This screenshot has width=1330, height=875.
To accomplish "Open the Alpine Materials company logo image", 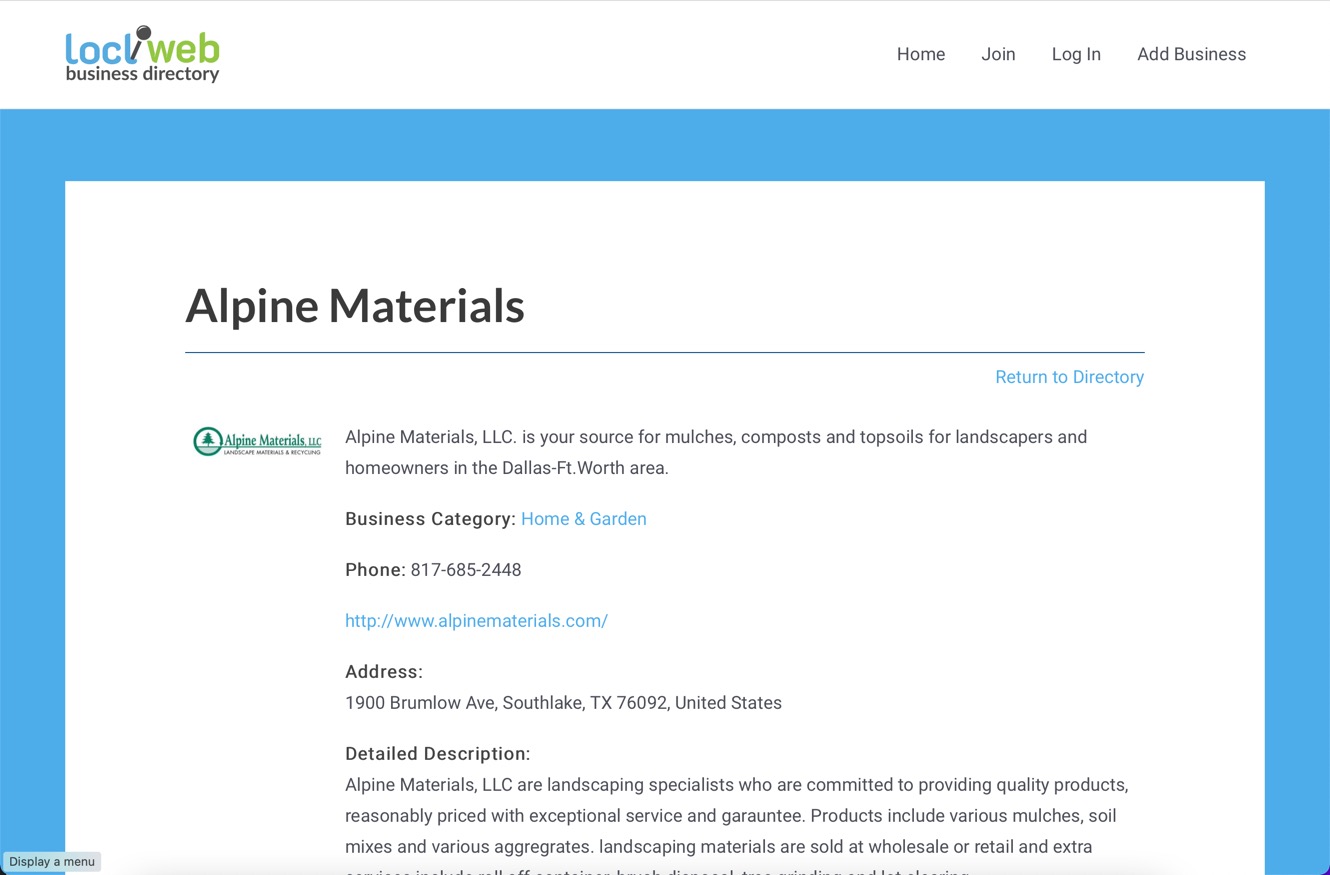I will tap(257, 441).
